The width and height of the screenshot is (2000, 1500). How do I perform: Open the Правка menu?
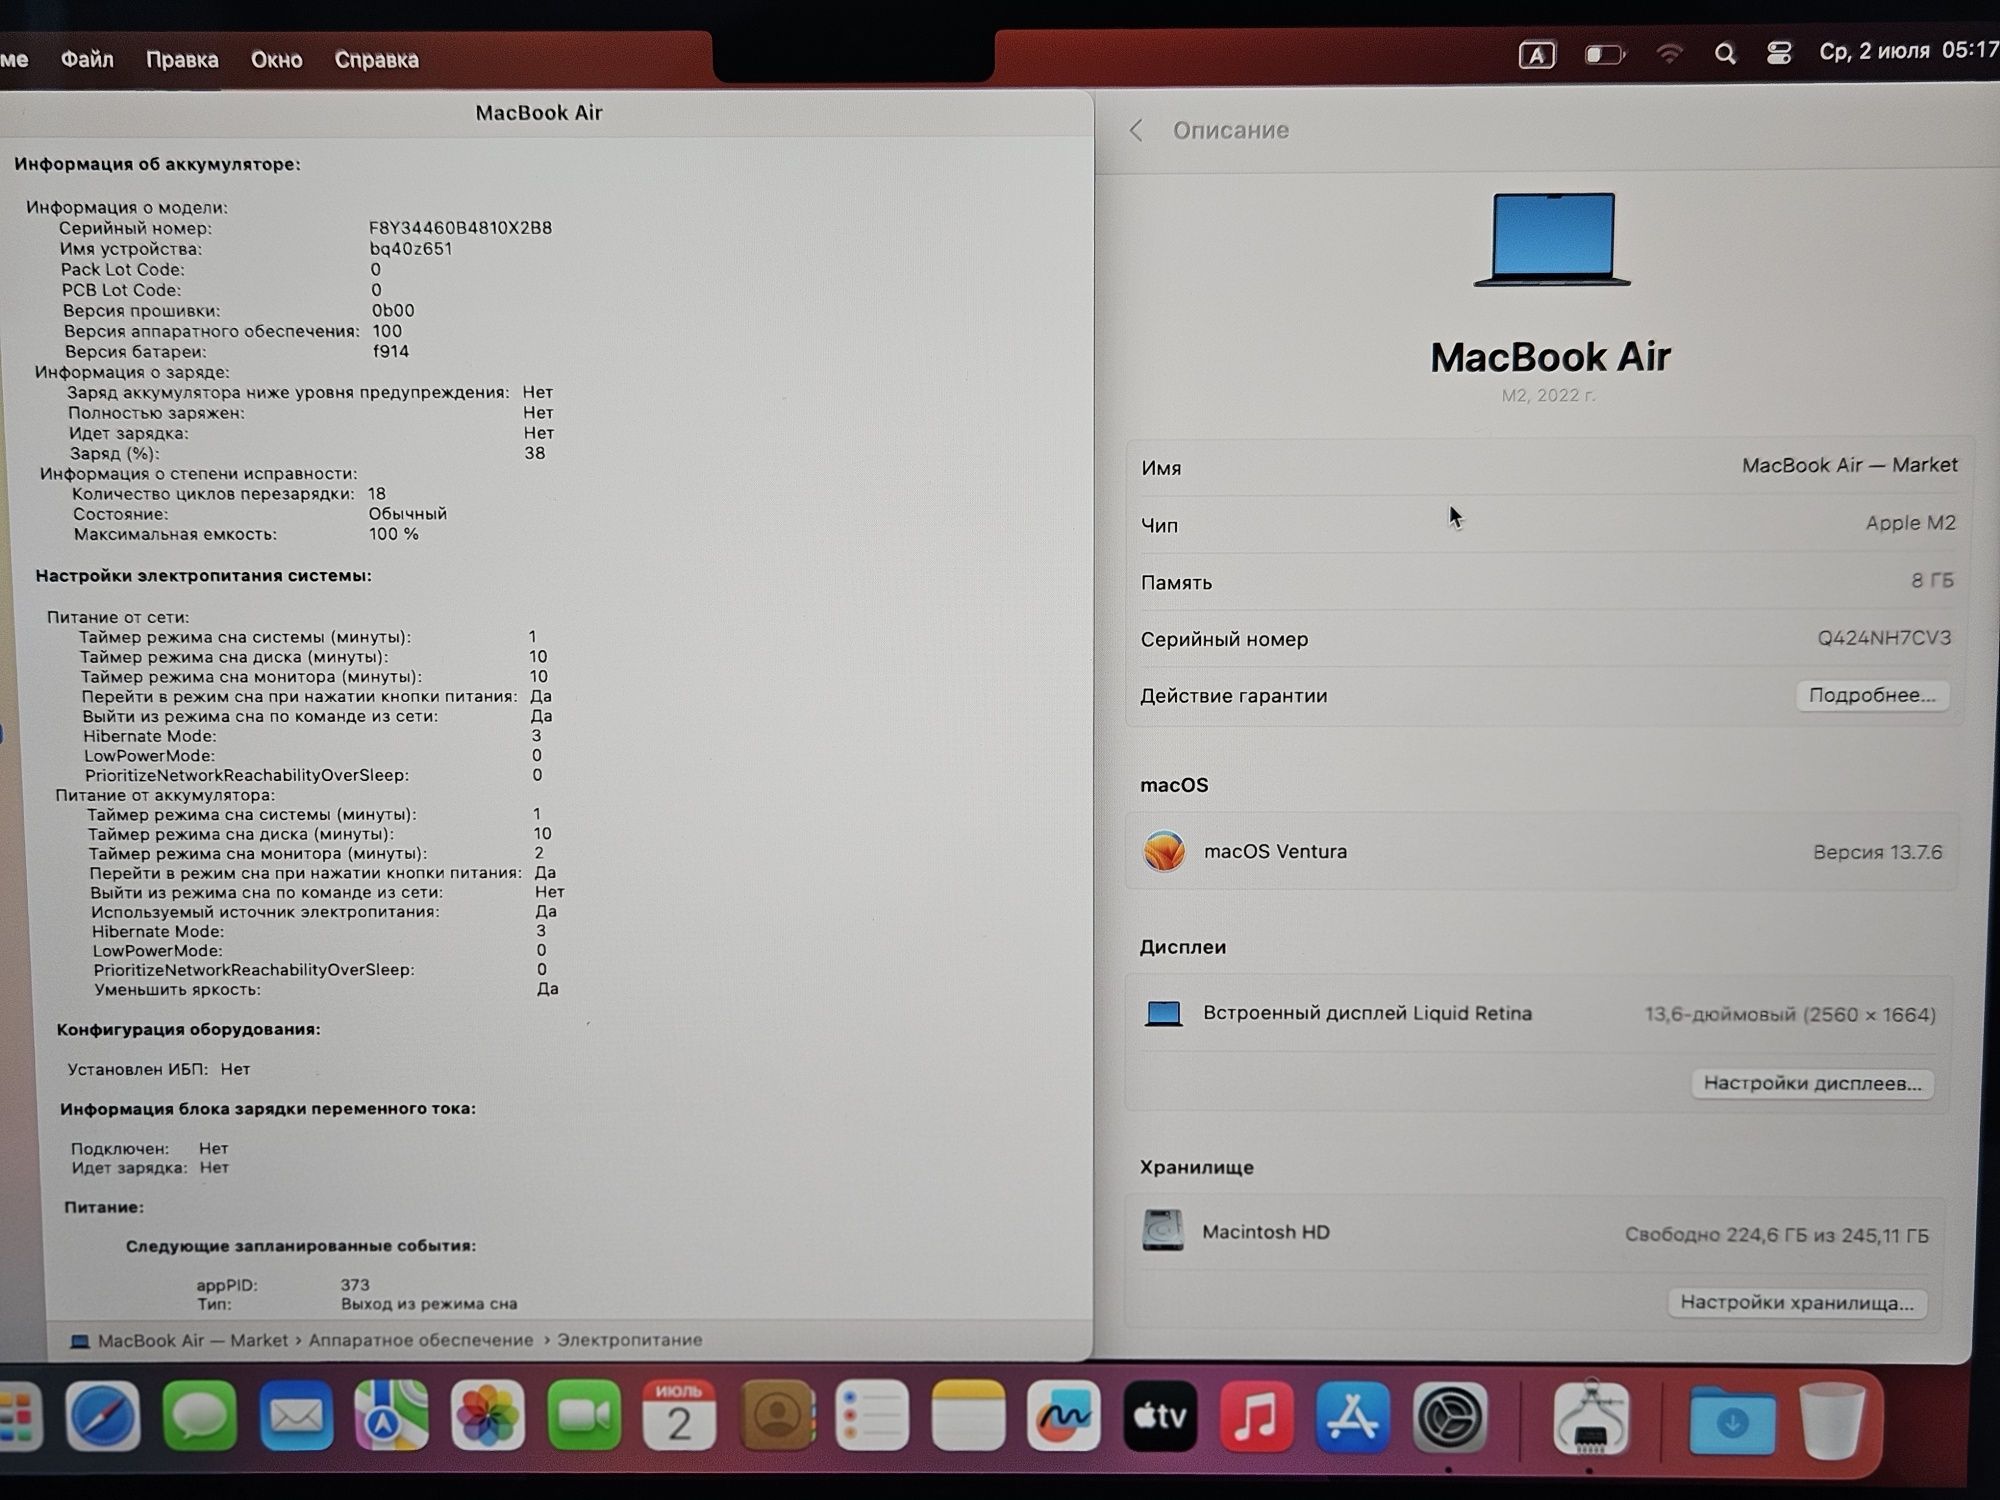click(x=182, y=59)
